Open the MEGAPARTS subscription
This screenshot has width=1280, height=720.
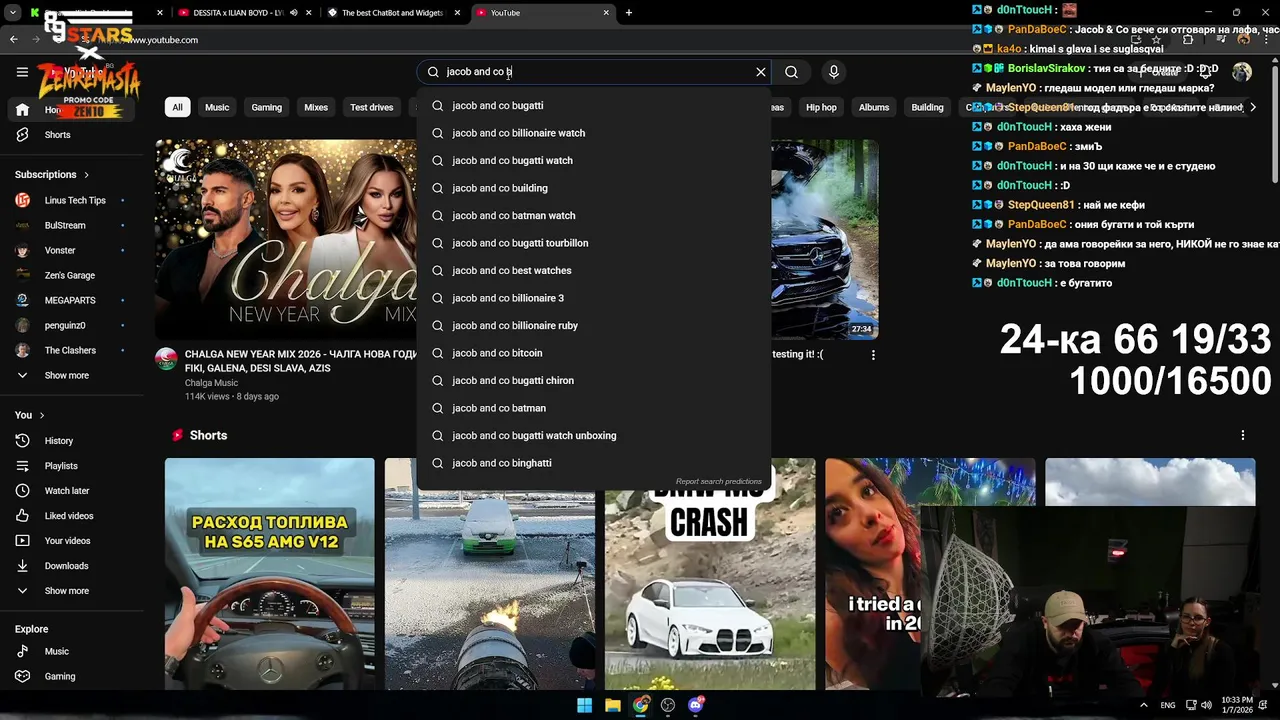(72, 301)
